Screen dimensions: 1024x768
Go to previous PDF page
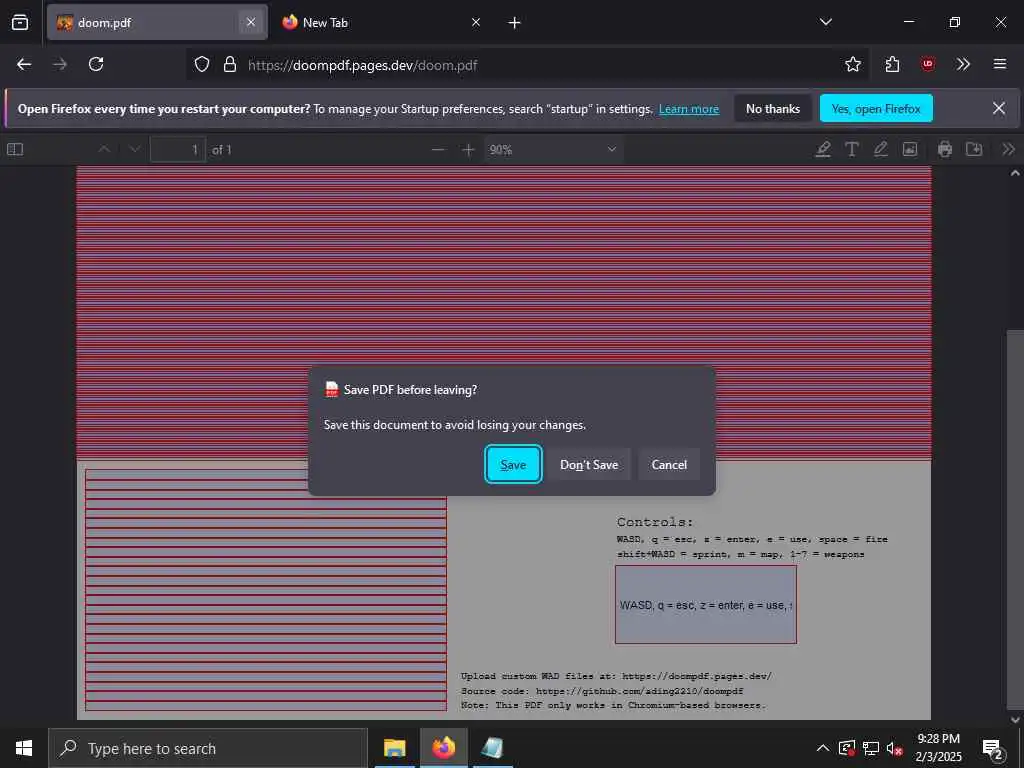(104, 150)
